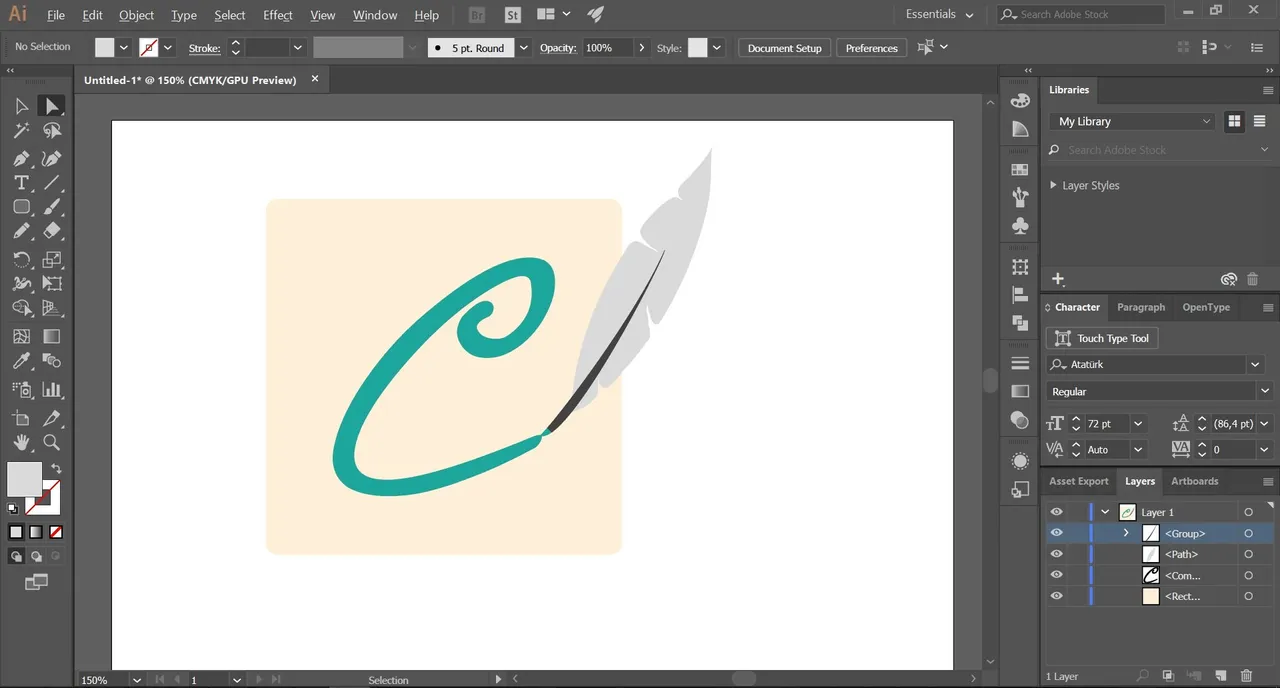The width and height of the screenshot is (1280, 688).
Task: Open the Object menu
Action: pyautogui.click(x=136, y=15)
